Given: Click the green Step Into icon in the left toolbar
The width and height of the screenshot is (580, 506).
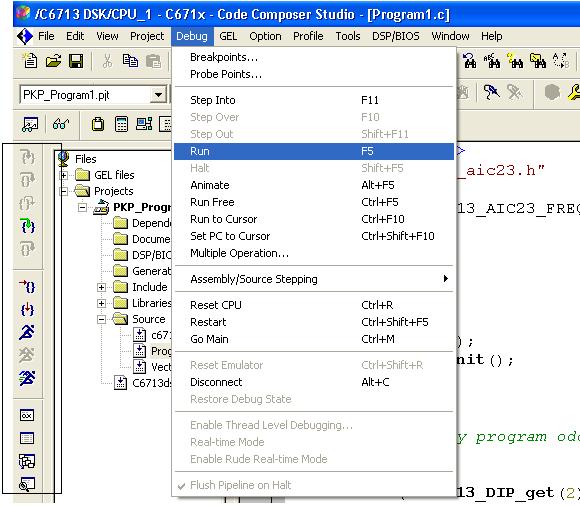Looking at the screenshot, I should click(27, 225).
